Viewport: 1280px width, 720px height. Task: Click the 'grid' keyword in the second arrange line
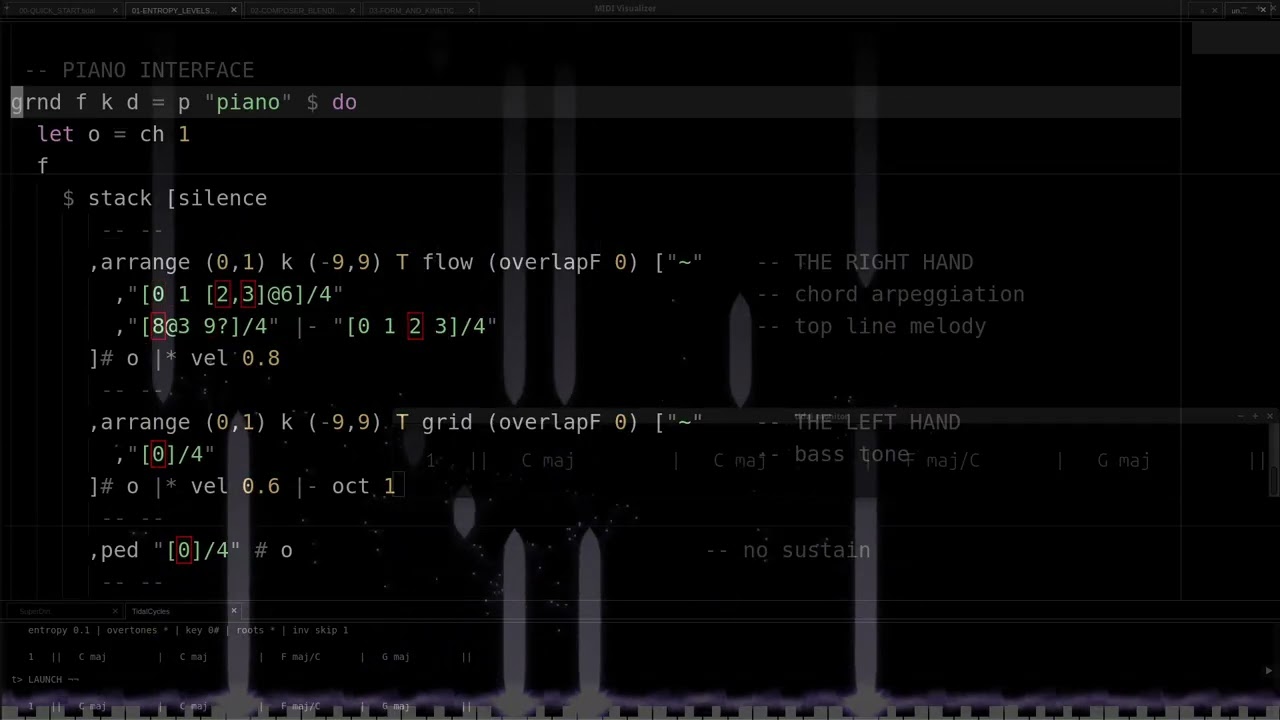(447, 422)
